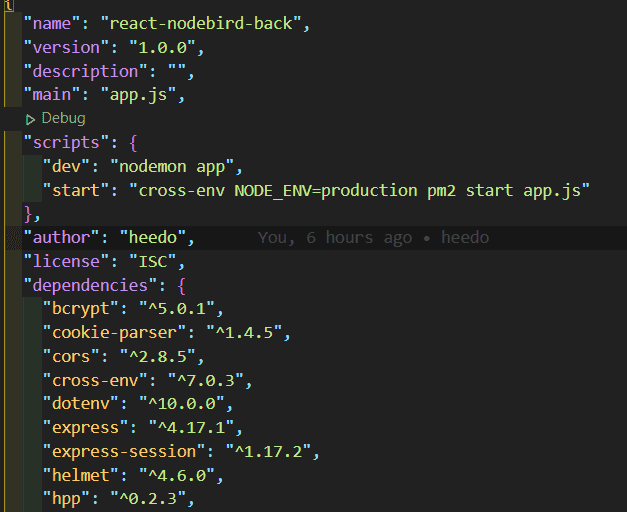Click the "cookie-parser" version string
Screen dimensions: 627x512
click(244, 333)
